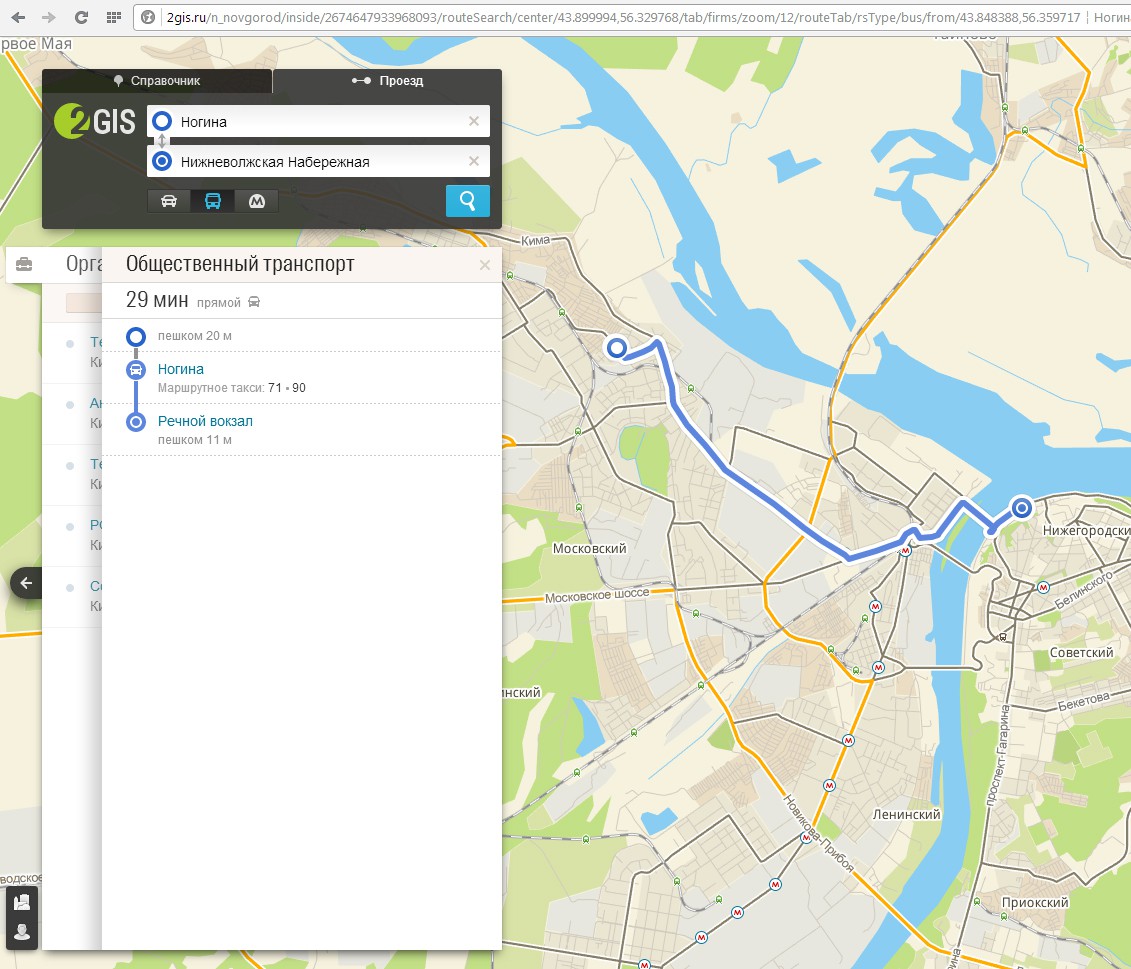Open the Речной вокзал stop link
Image resolution: width=1131 pixels, height=969 pixels.
pyautogui.click(x=205, y=421)
